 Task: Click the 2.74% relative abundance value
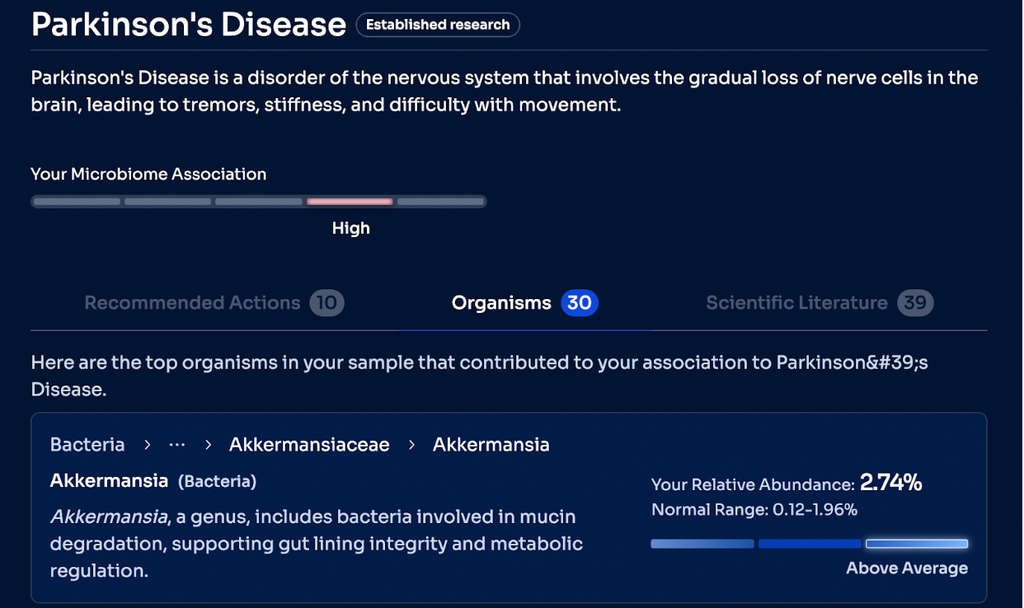(x=891, y=483)
